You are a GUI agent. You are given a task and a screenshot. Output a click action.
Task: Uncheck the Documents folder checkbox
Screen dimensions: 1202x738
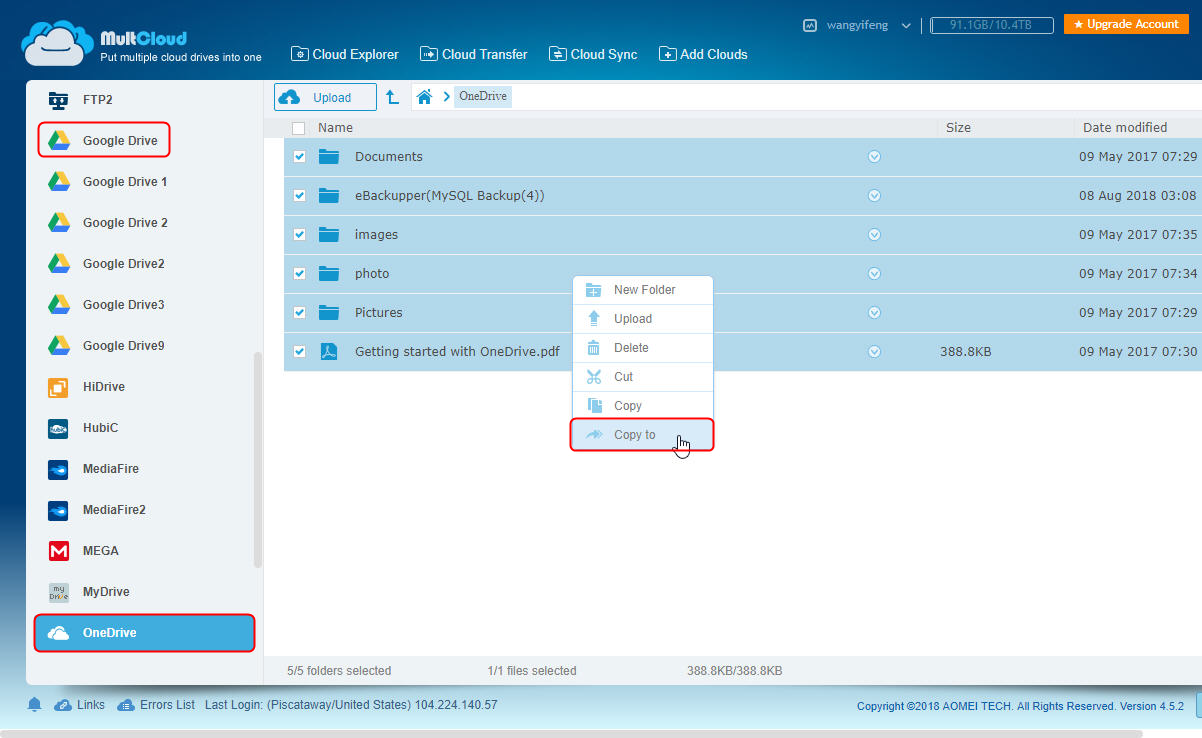click(299, 157)
